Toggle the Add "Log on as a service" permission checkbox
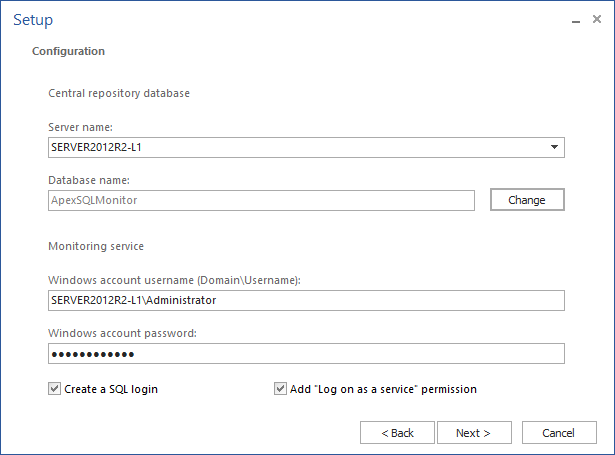615x455 pixels. [x=280, y=389]
